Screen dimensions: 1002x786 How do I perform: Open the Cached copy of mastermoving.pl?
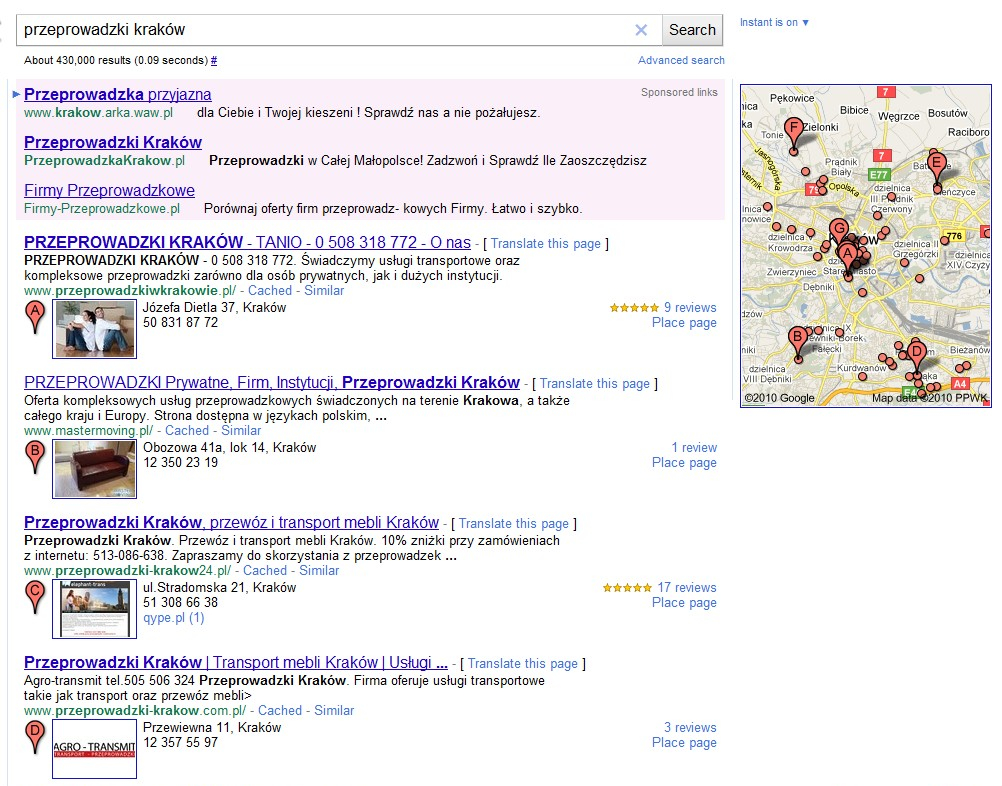click(x=187, y=431)
